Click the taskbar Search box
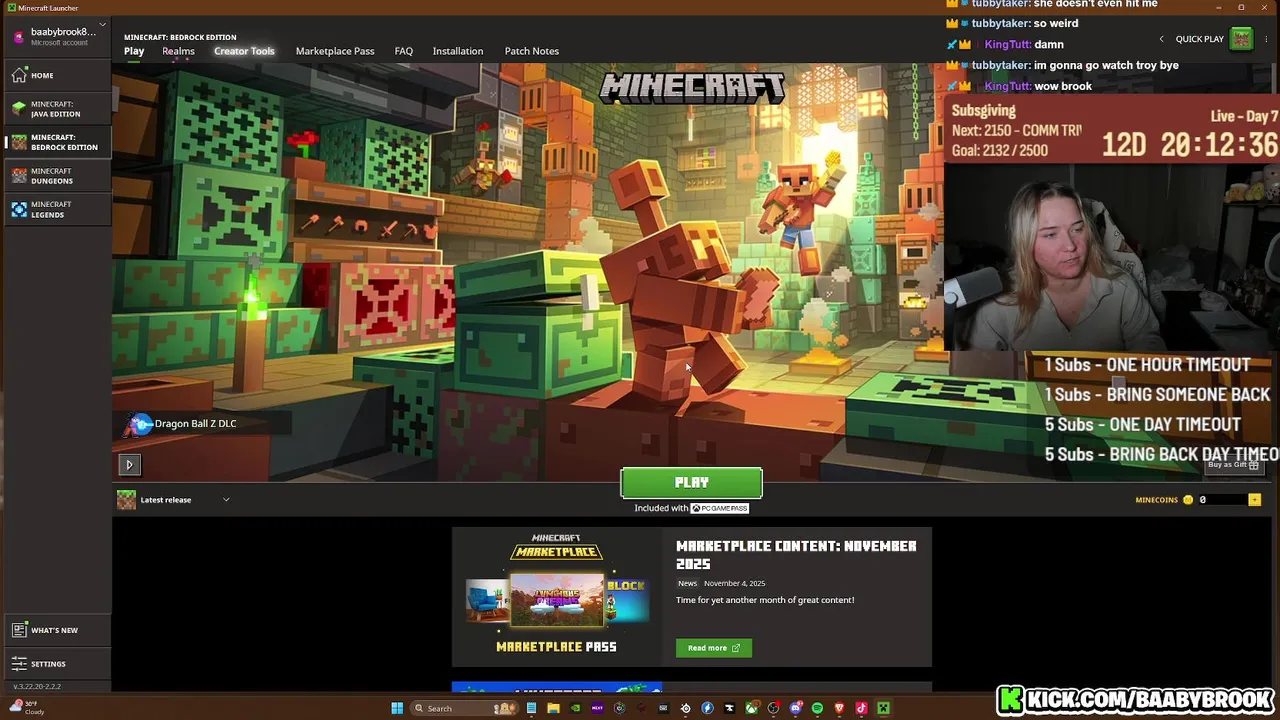1280x720 pixels. tap(464, 708)
